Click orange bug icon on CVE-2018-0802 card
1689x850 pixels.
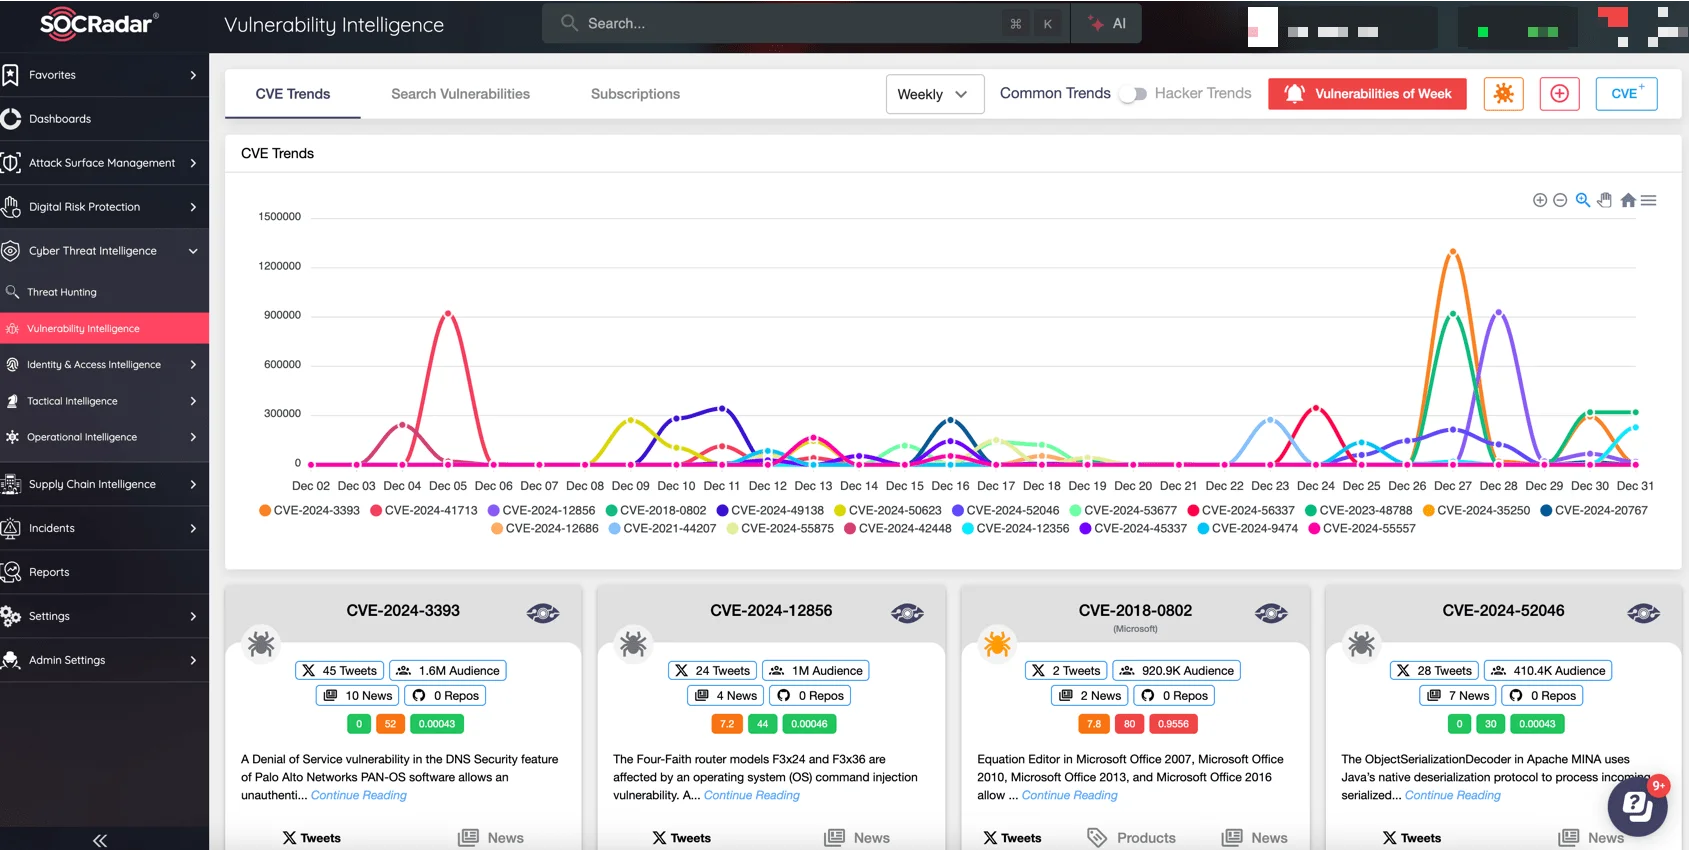tap(997, 643)
